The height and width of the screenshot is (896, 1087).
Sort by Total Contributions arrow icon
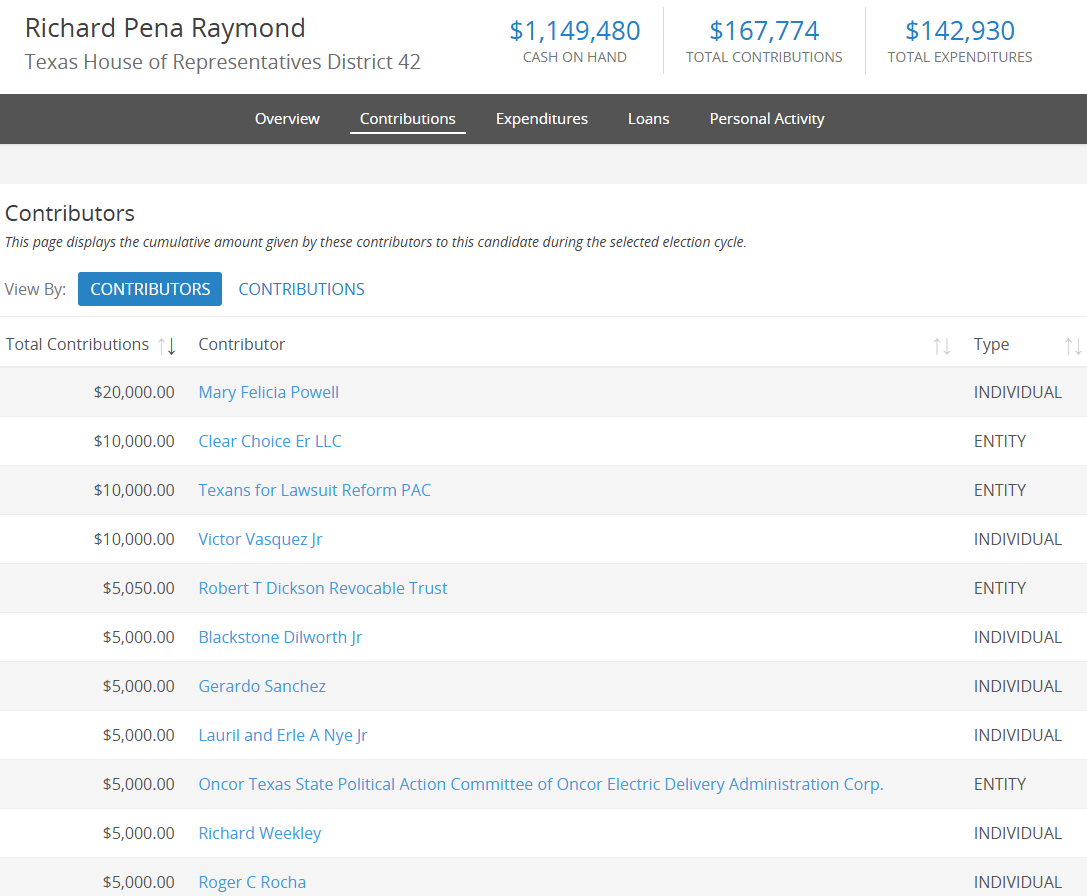tap(167, 346)
